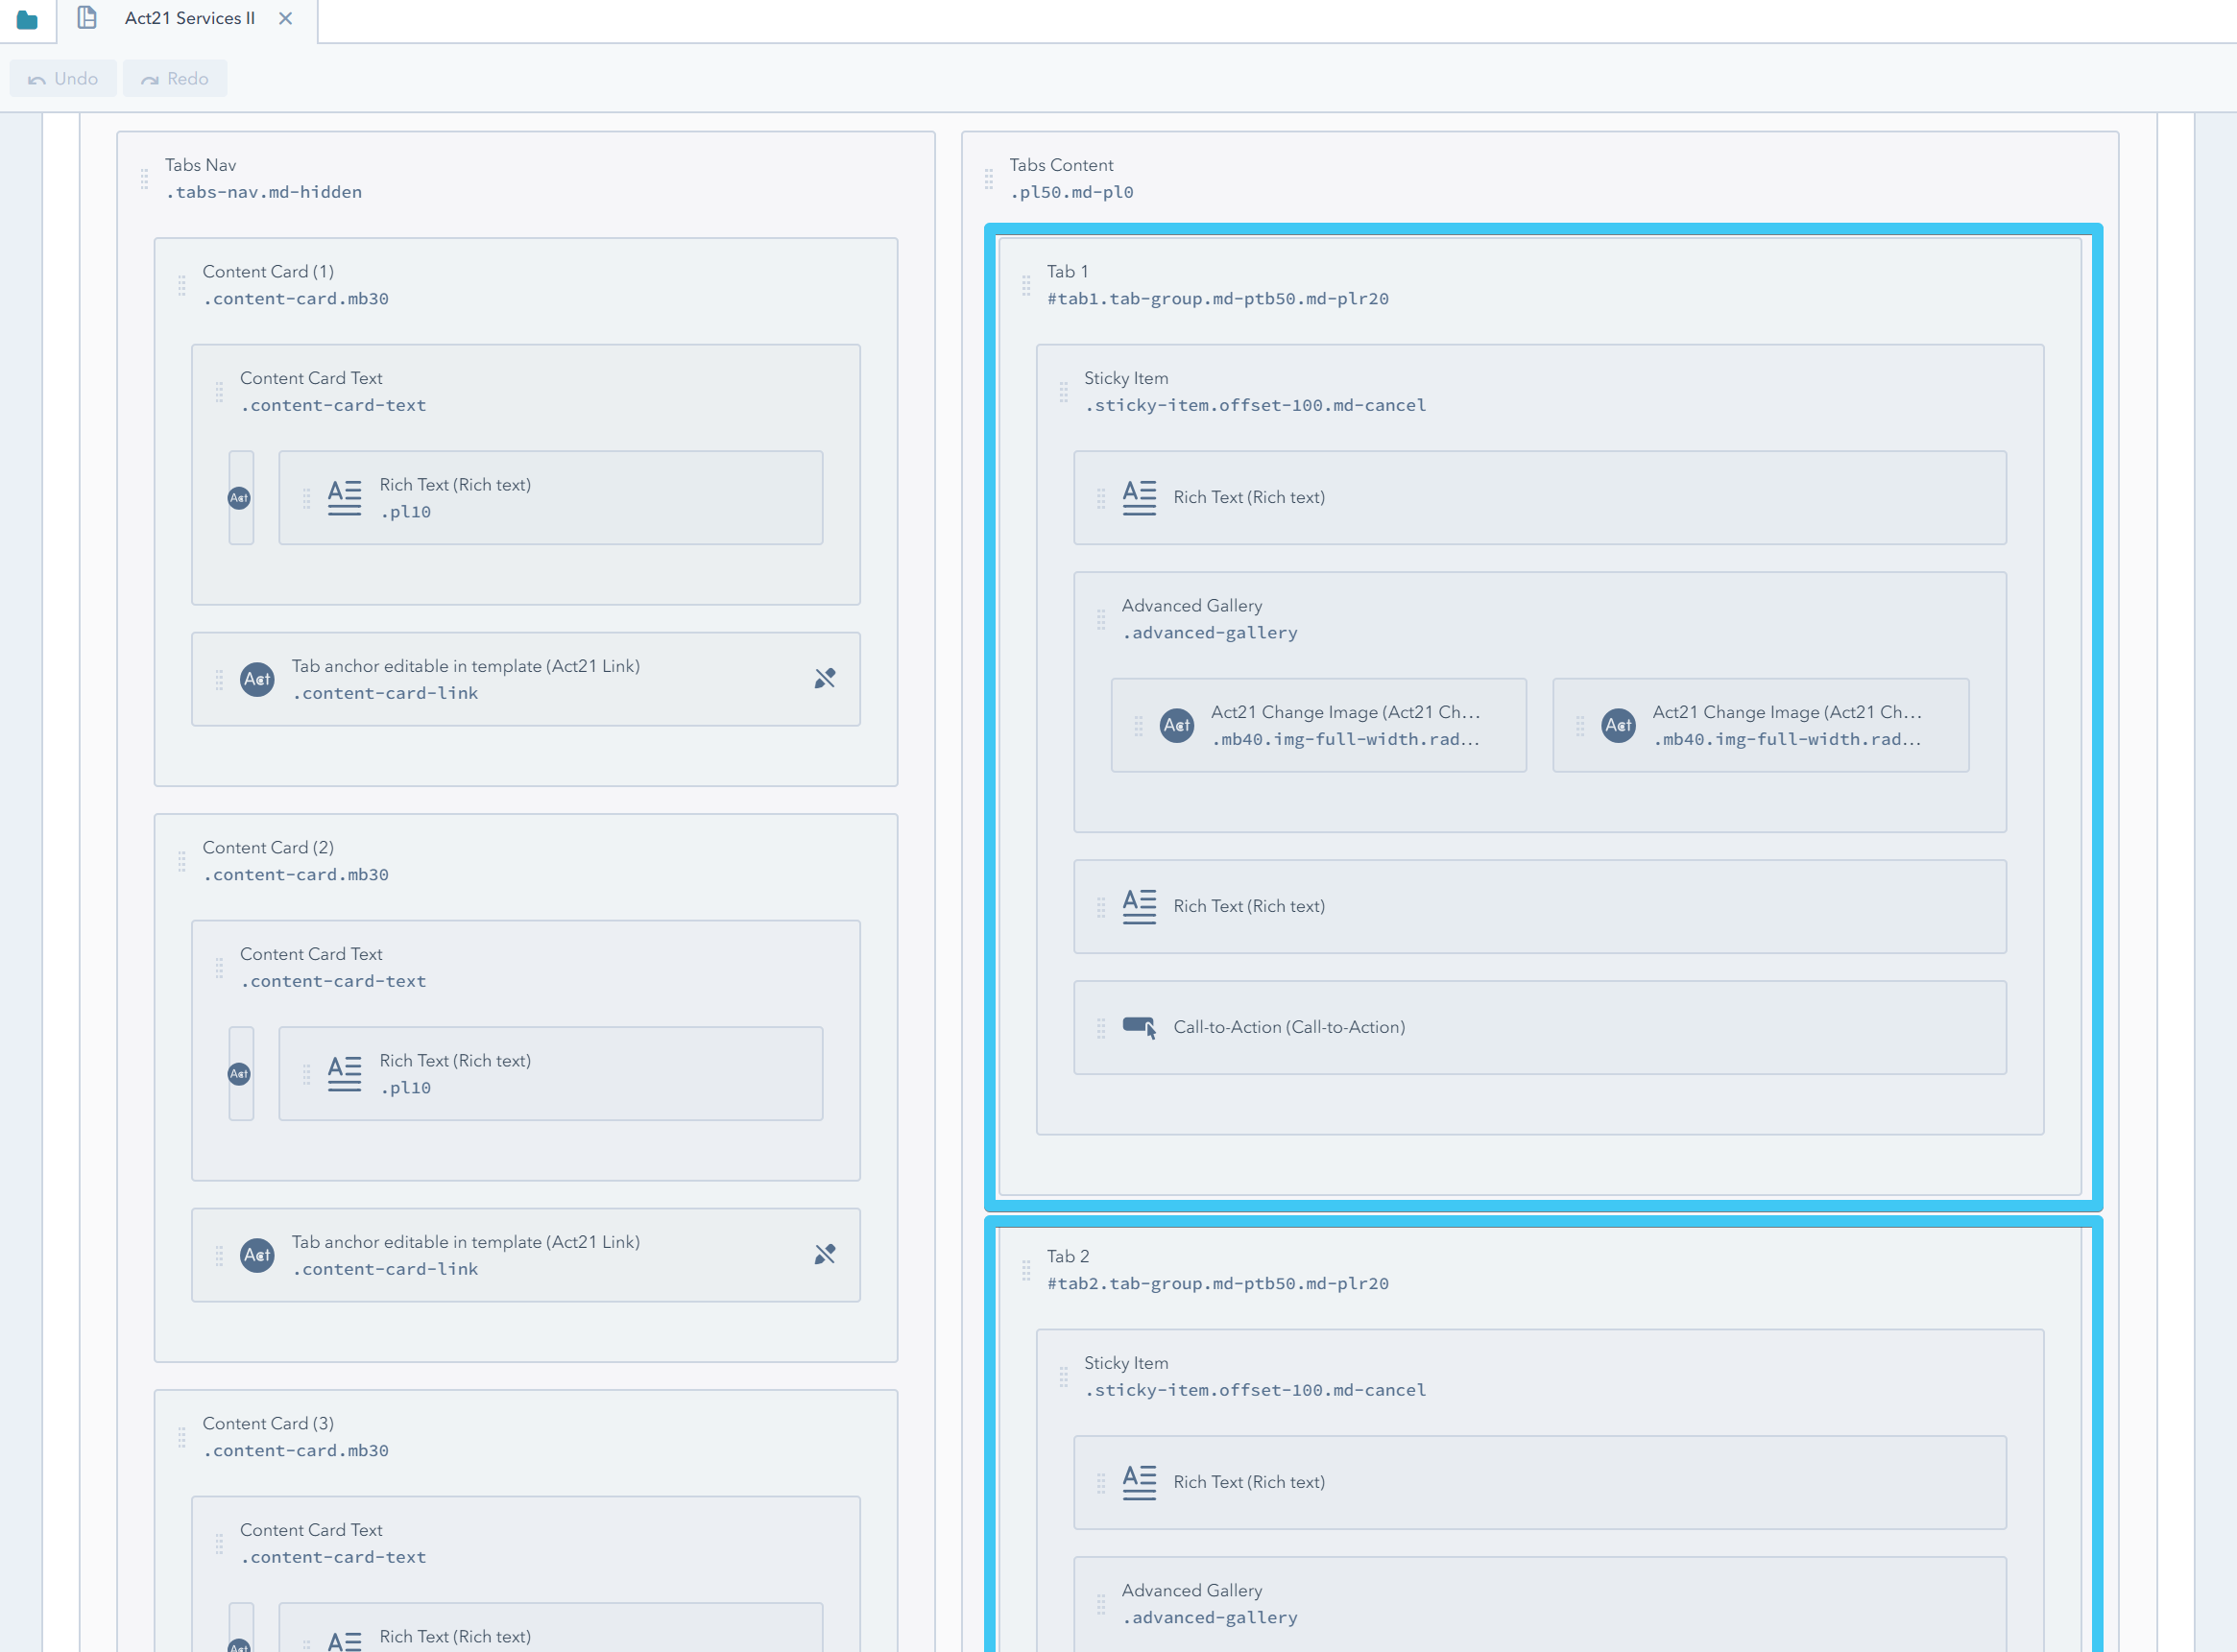
Task: Grab the drag handle of the Tab 2 group
Action: coord(1025,1270)
